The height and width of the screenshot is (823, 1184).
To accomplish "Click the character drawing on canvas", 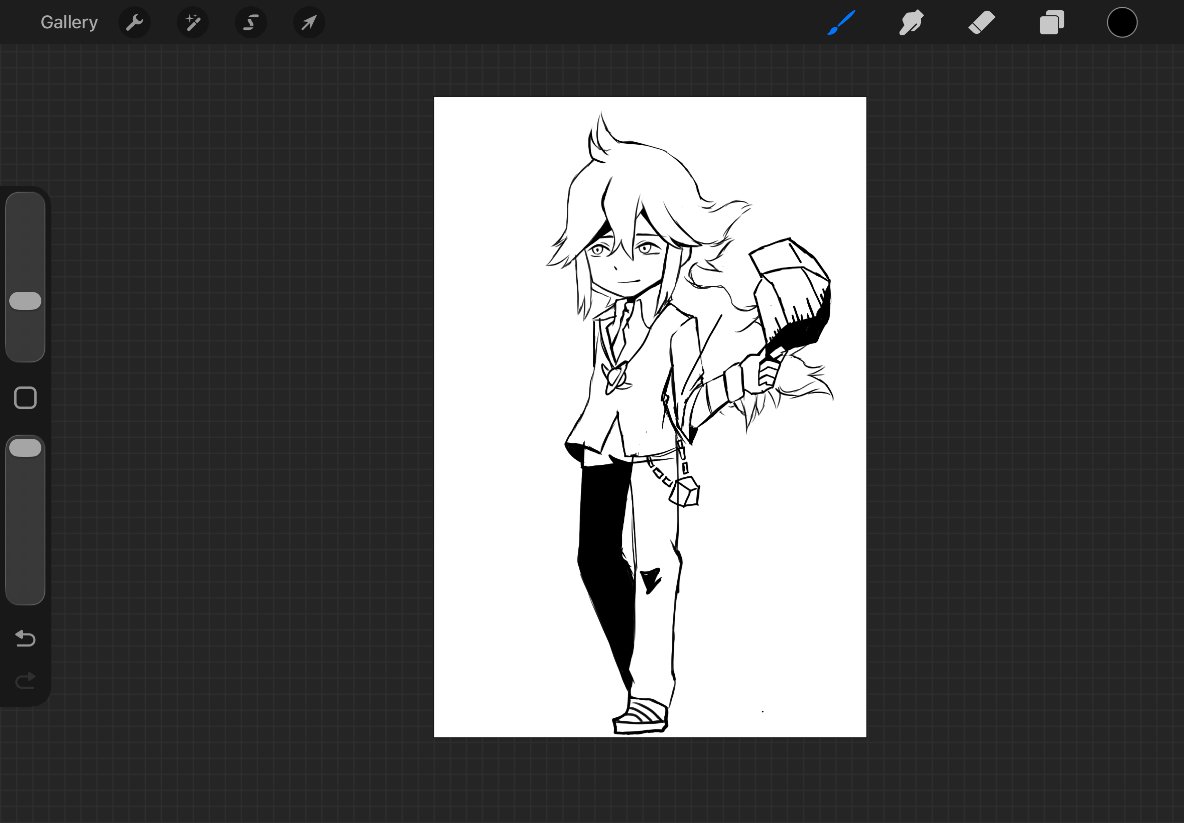I will pos(688,423).
